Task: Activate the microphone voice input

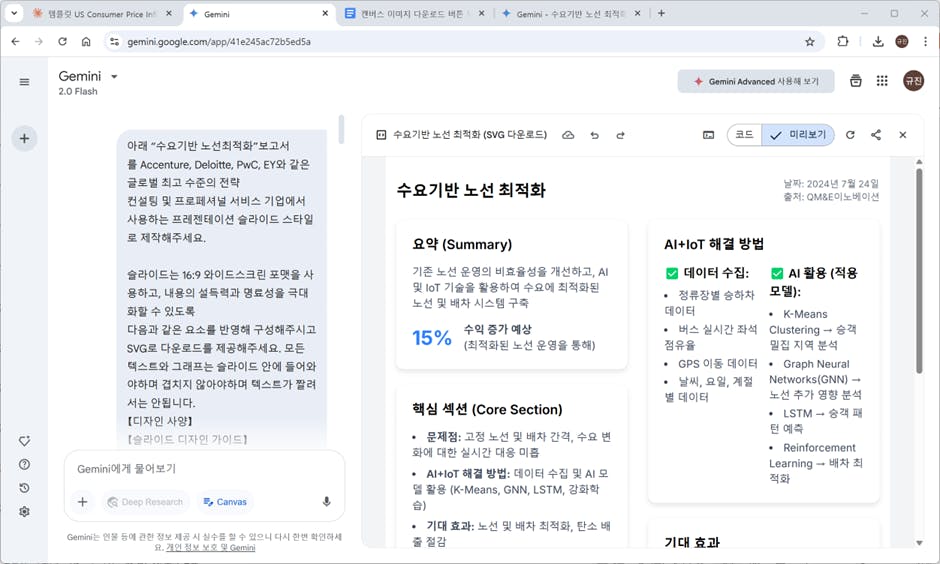Action: 327,502
